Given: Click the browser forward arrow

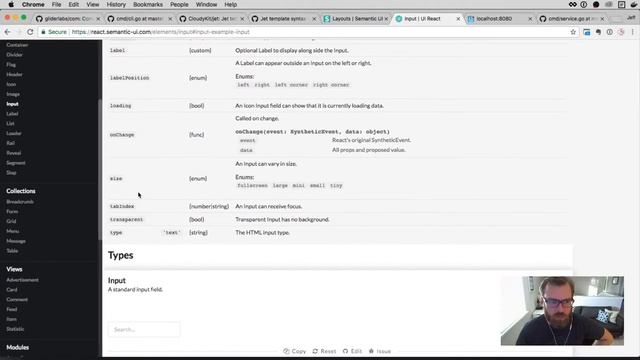Looking at the screenshot, I should [x=19, y=32].
